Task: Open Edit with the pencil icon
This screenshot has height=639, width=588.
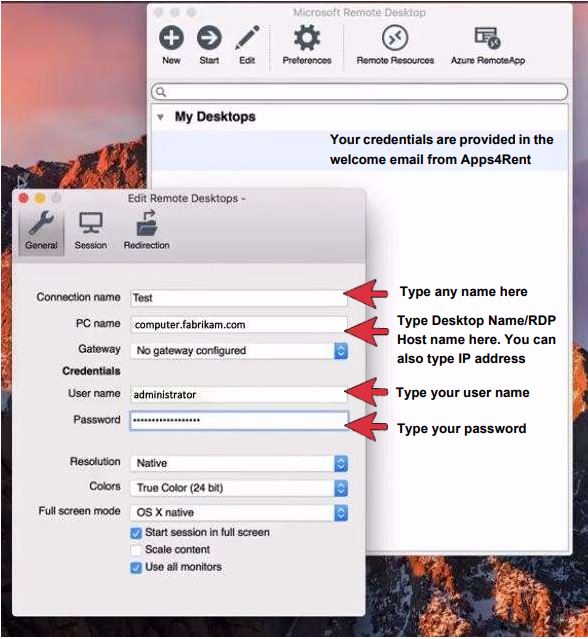Action: coord(247,37)
